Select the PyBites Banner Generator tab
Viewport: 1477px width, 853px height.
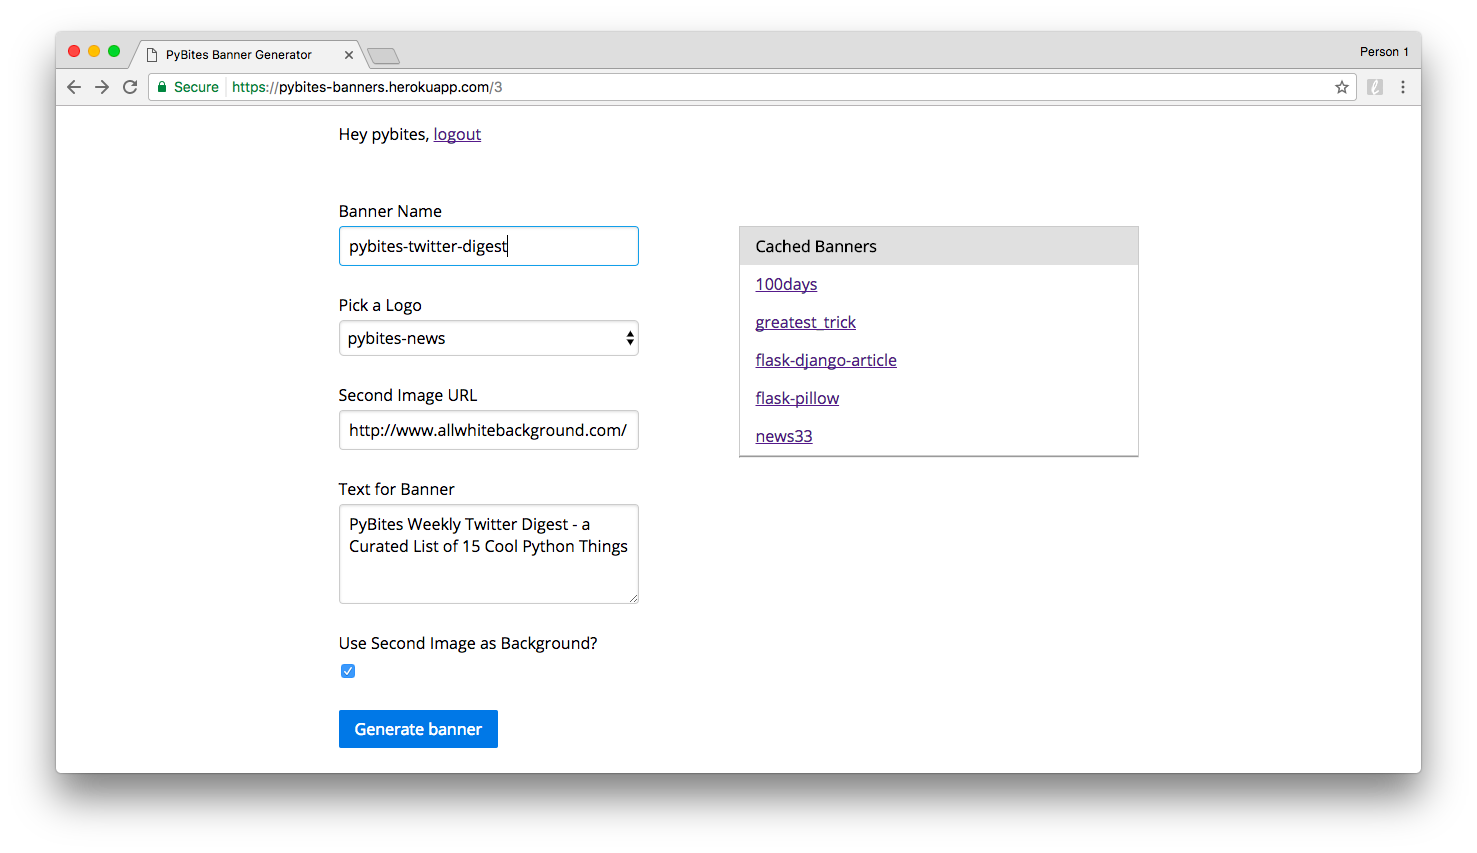click(x=240, y=55)
